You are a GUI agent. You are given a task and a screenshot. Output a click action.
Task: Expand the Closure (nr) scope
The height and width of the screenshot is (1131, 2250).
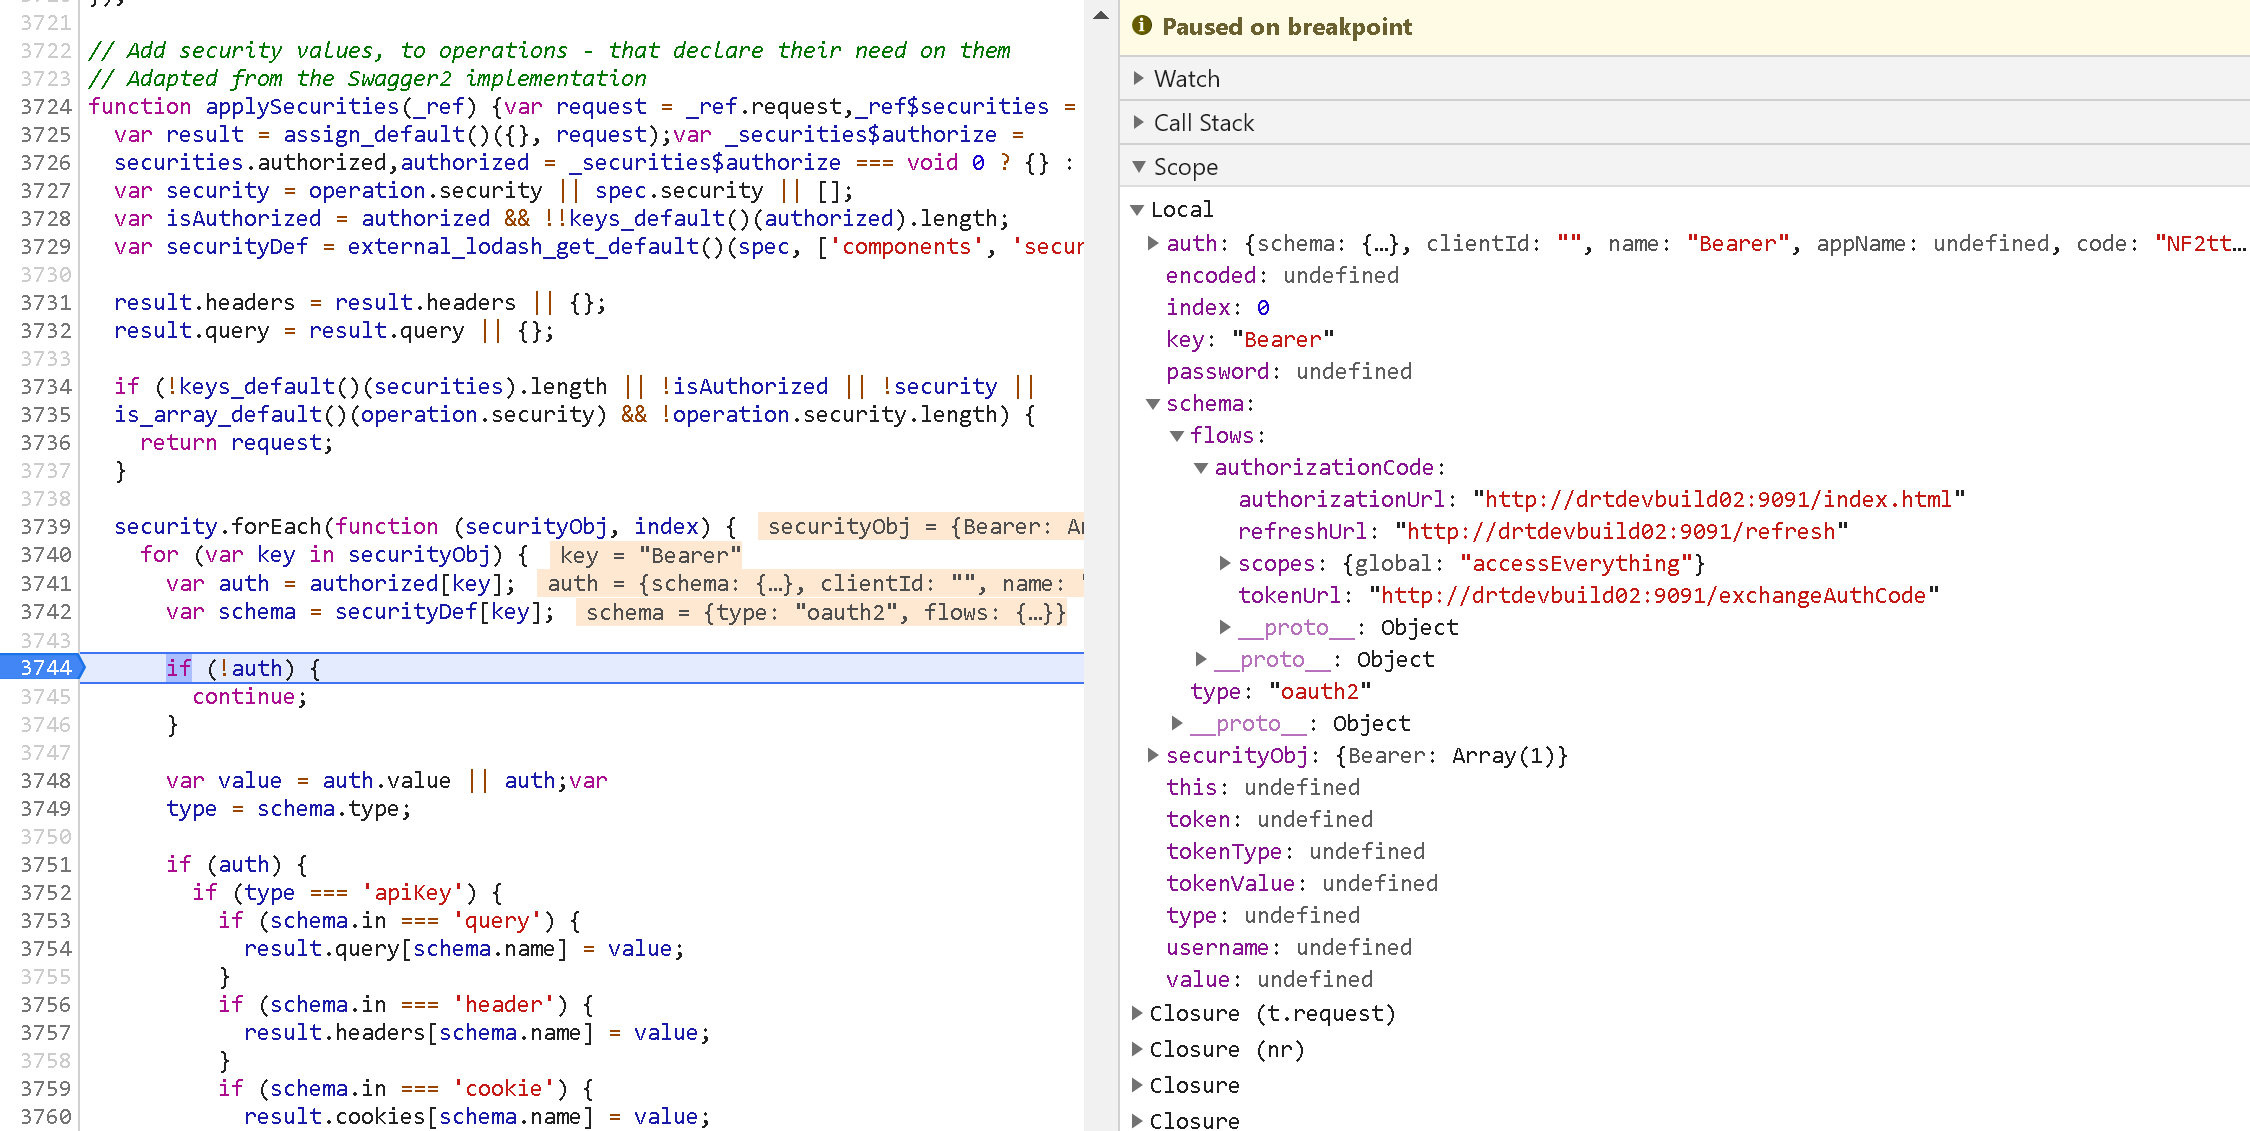(1139, 1049)
